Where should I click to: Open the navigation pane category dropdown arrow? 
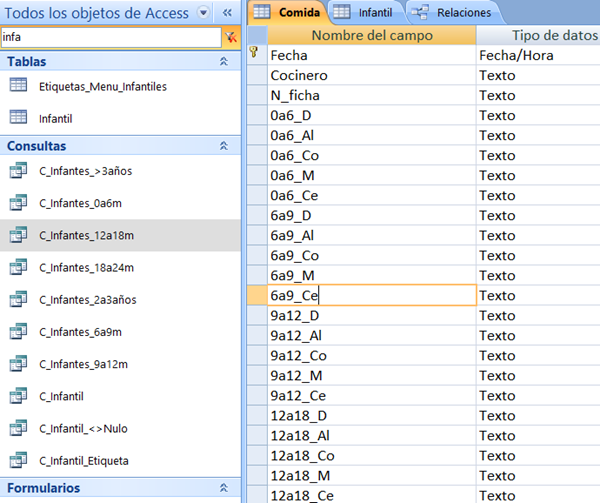(204, 12)
